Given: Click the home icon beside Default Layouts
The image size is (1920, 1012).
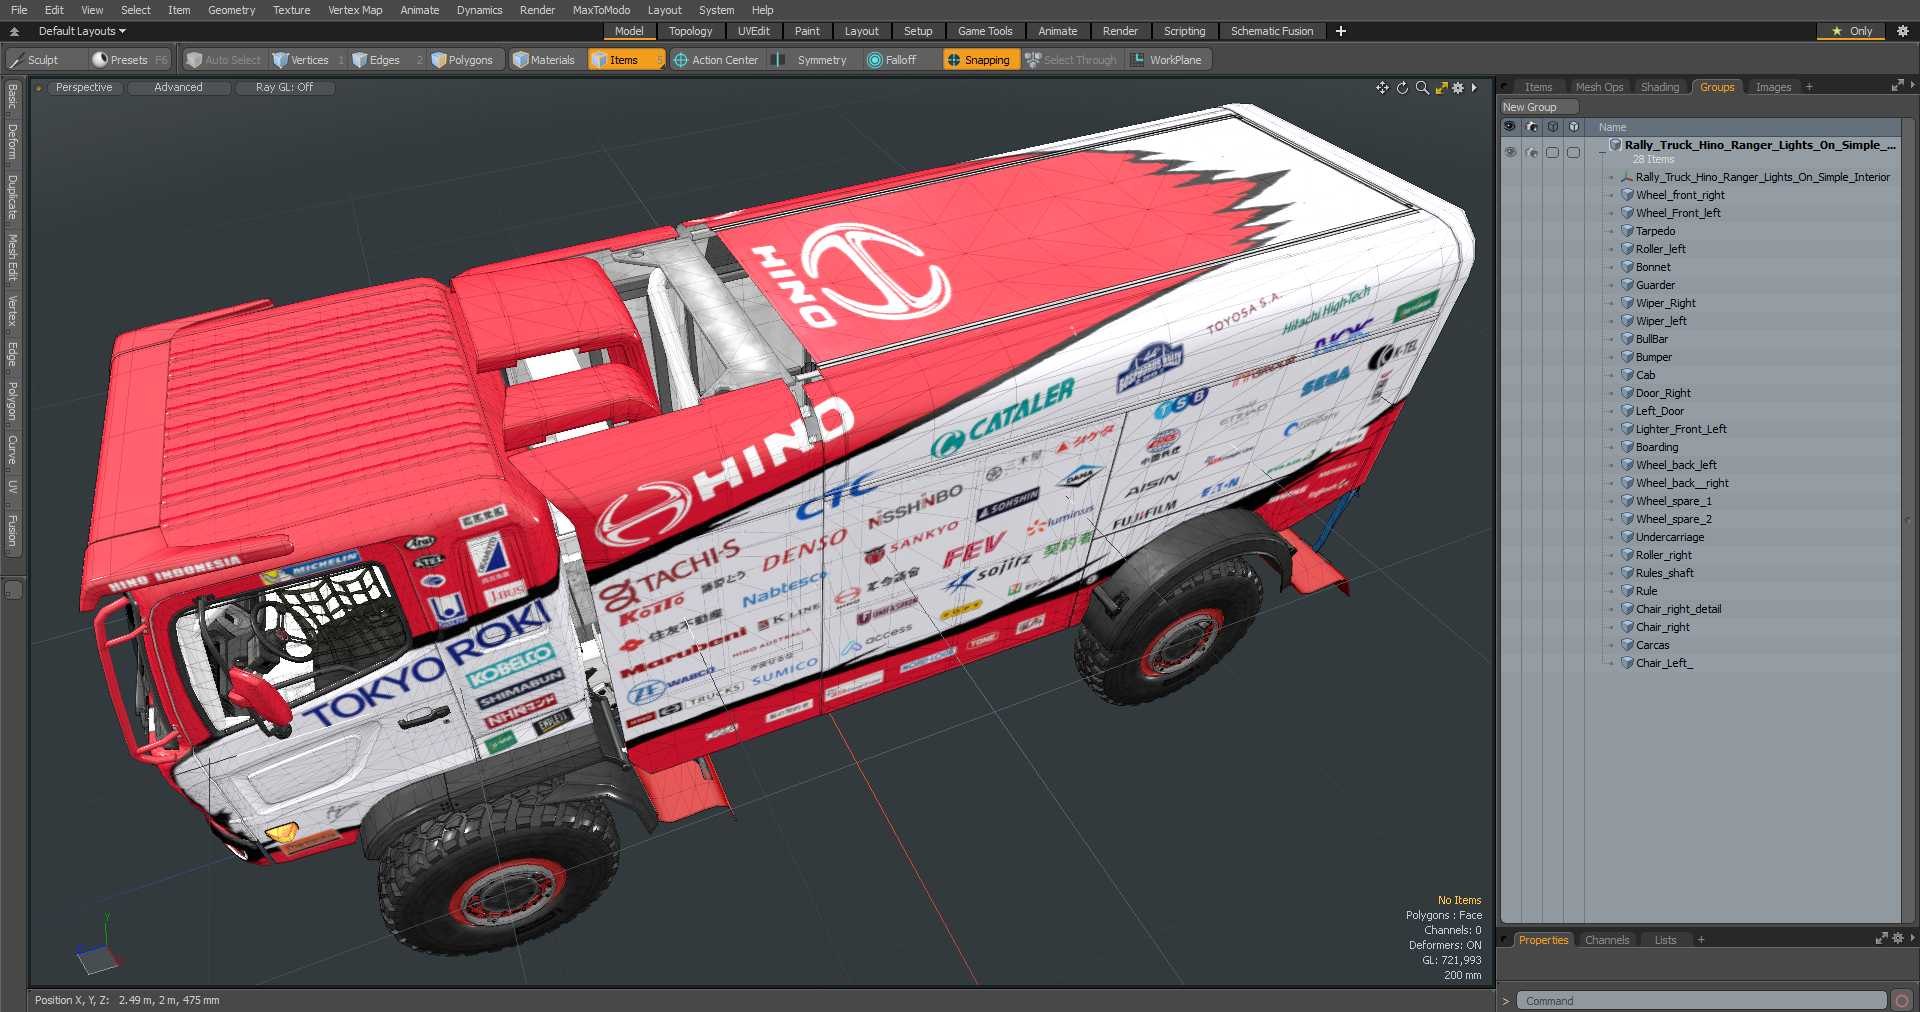Looking at the screenshot, I should (x=14, y=31).
